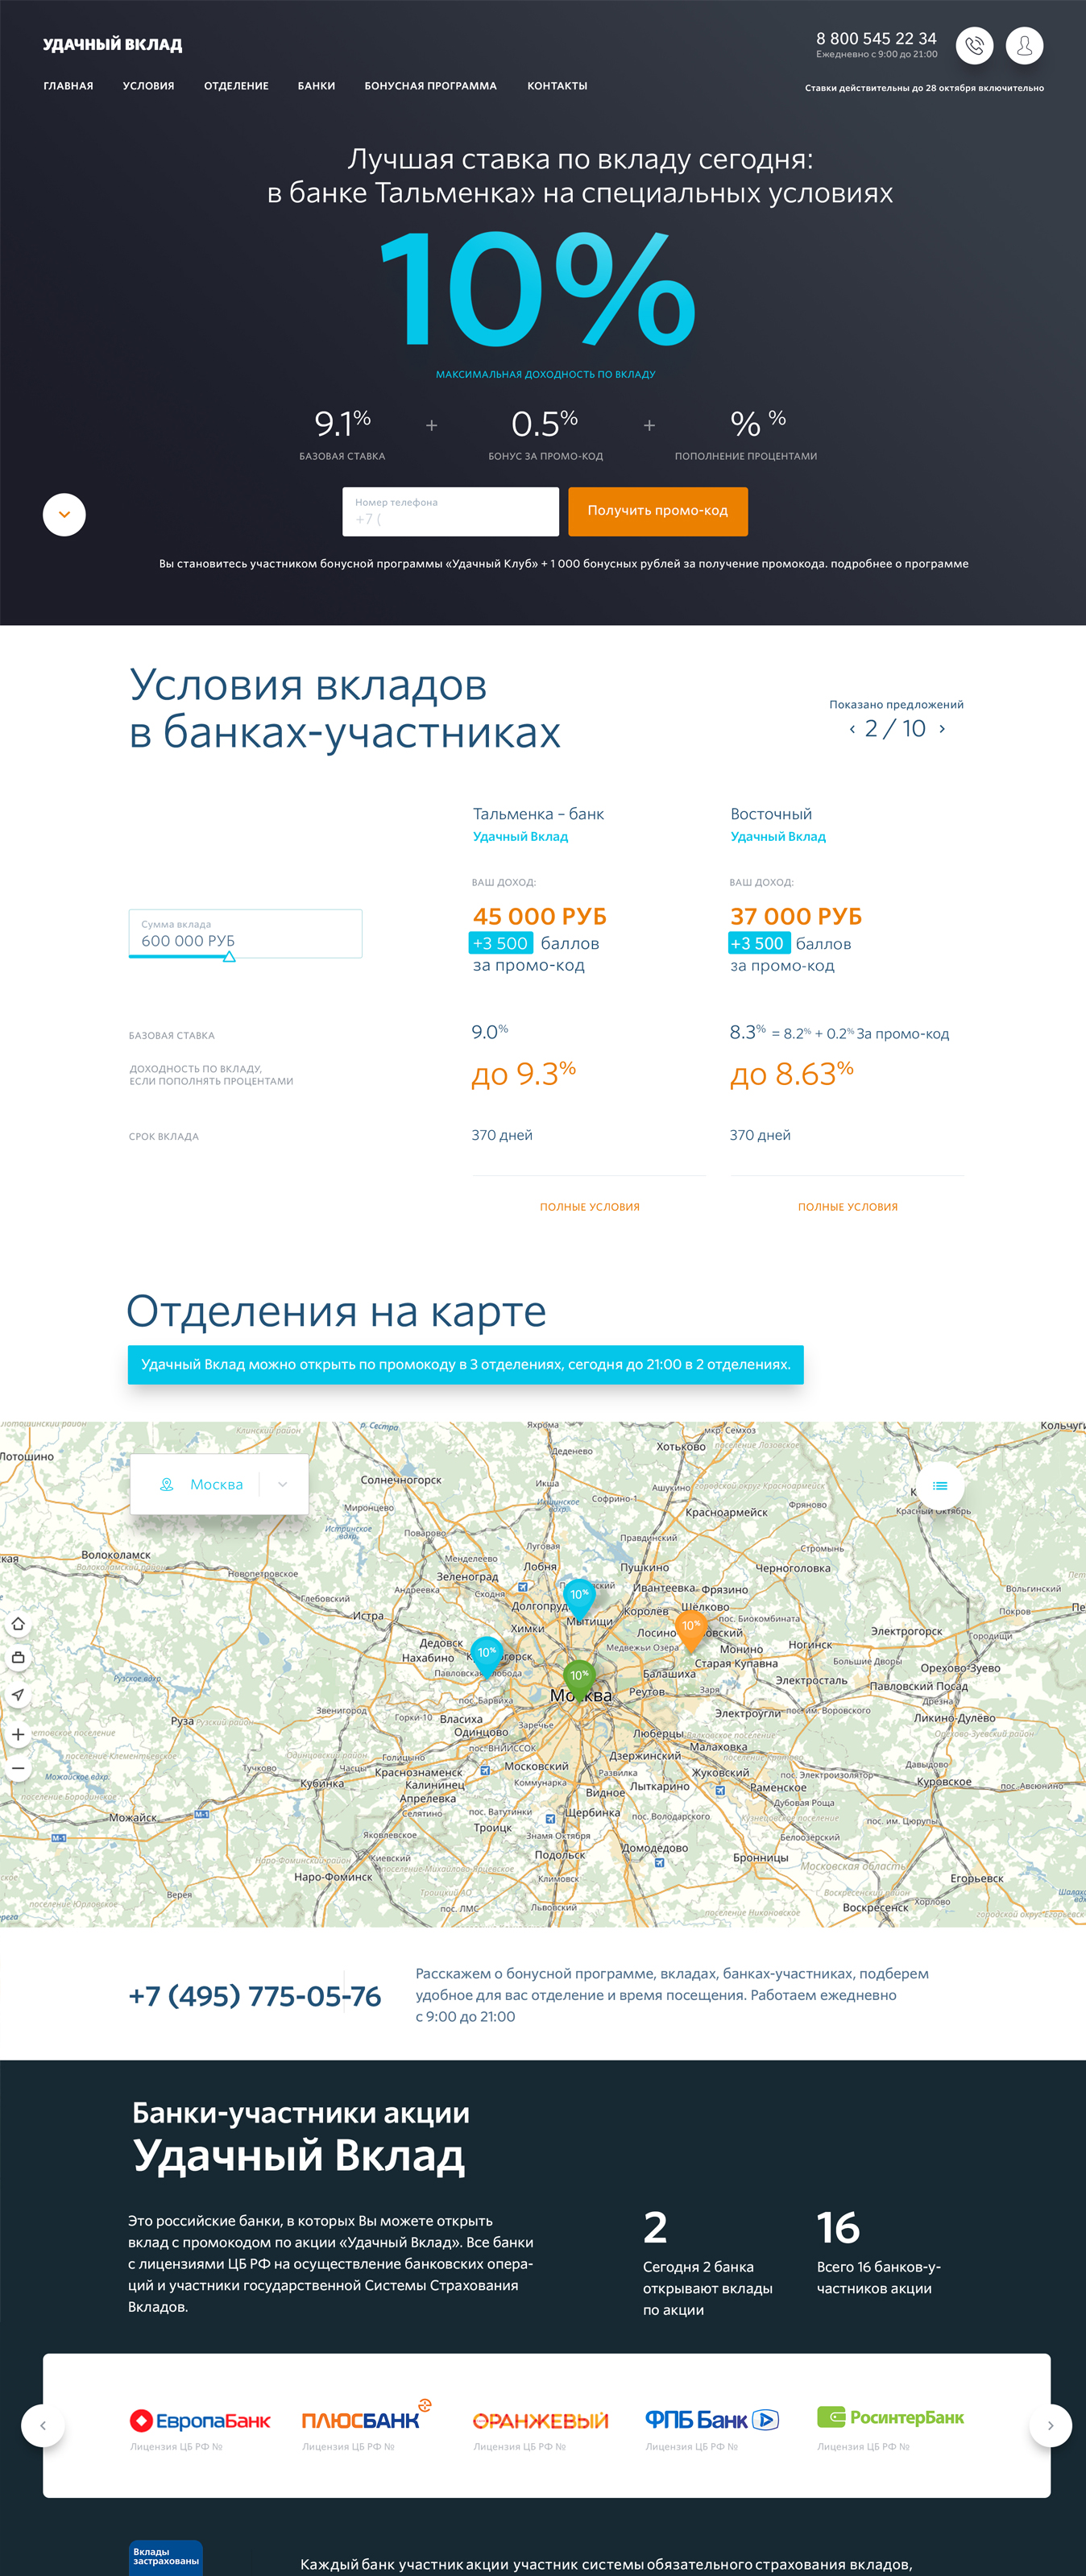Image resolution: width=1086 pixels, height=2576 pixels.
Task: Click the map home icon
Action: pos(18,1624)
